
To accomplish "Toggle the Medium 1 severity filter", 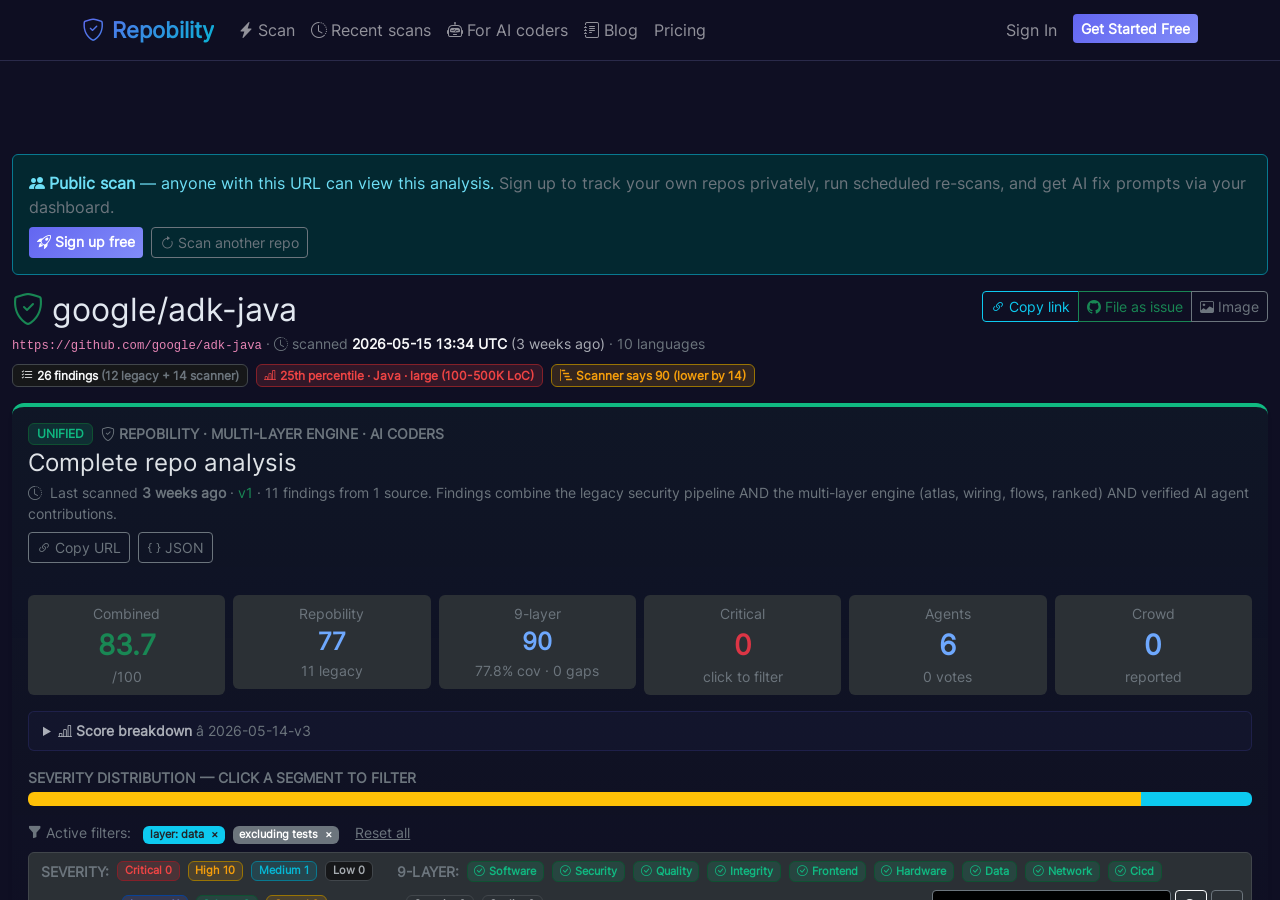I will coord(284,871).
